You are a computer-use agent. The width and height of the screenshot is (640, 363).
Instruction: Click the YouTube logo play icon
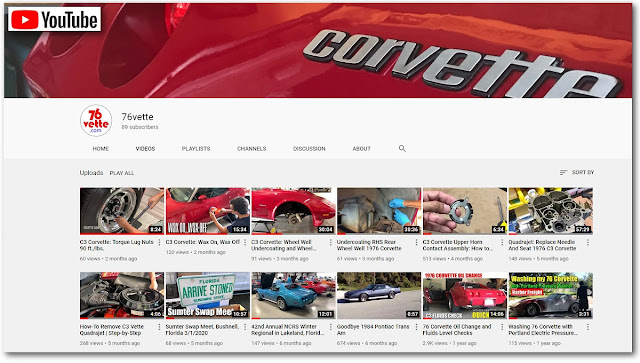(24, 20)
